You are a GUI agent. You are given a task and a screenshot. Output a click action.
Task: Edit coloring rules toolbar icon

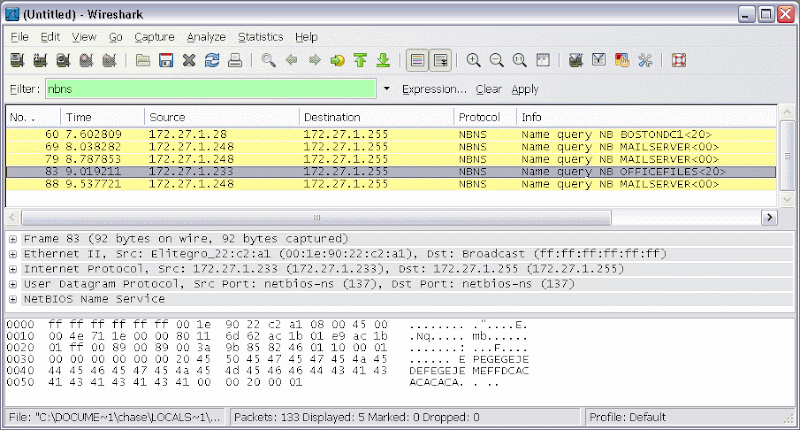(622, 61)
